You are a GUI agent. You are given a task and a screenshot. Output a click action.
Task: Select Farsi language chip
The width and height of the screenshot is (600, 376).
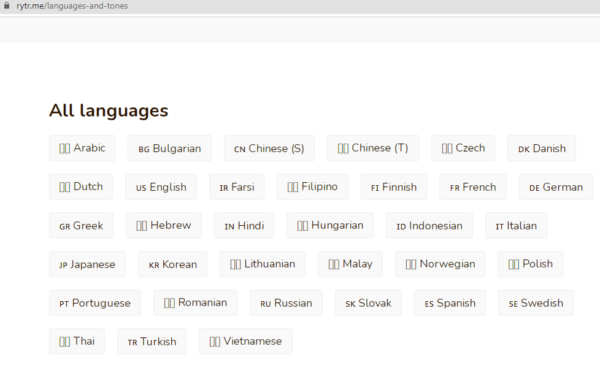pyautogui.click(x=236, y=187)
